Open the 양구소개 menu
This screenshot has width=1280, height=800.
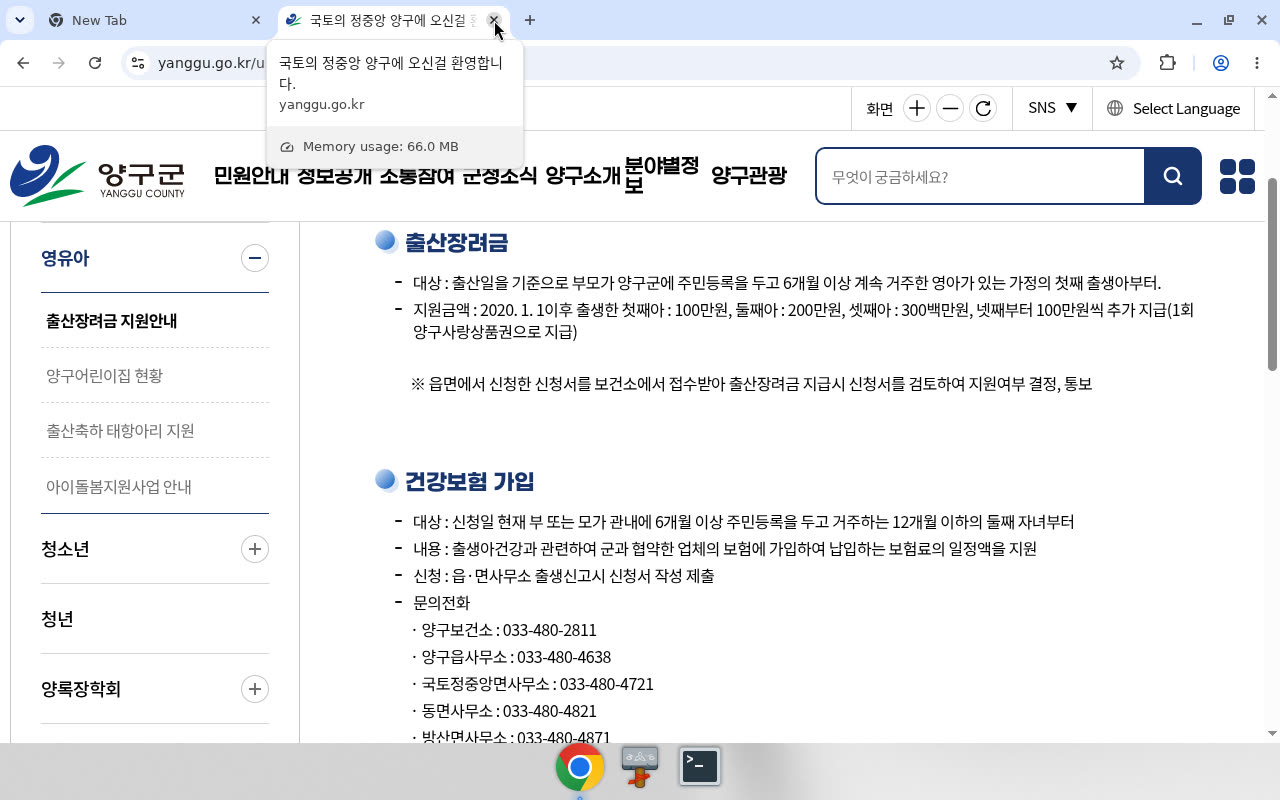(583, 176)
